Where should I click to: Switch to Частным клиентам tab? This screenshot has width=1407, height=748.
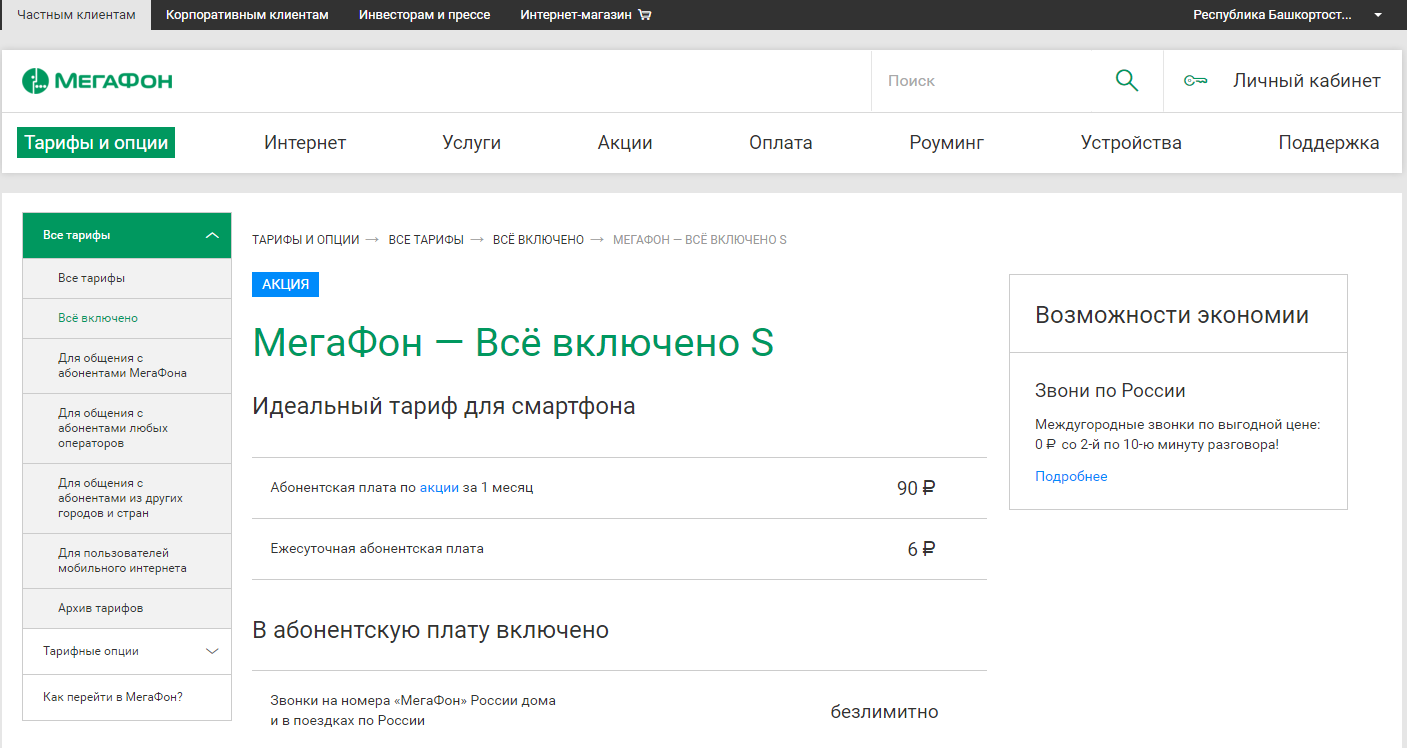[76, 15]
